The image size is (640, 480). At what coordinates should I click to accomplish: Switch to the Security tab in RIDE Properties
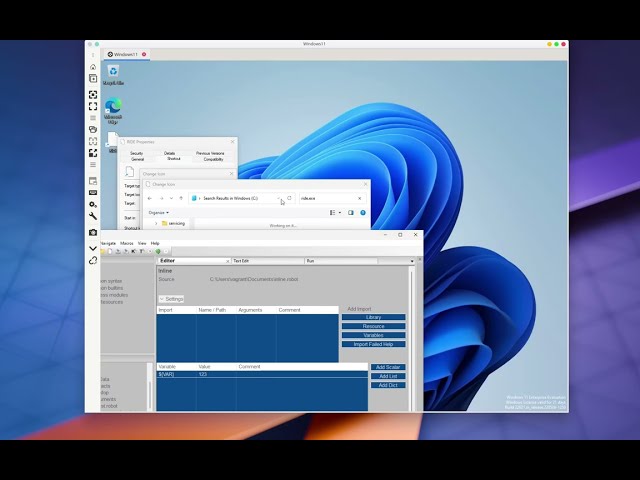click(x=136, y=153)
